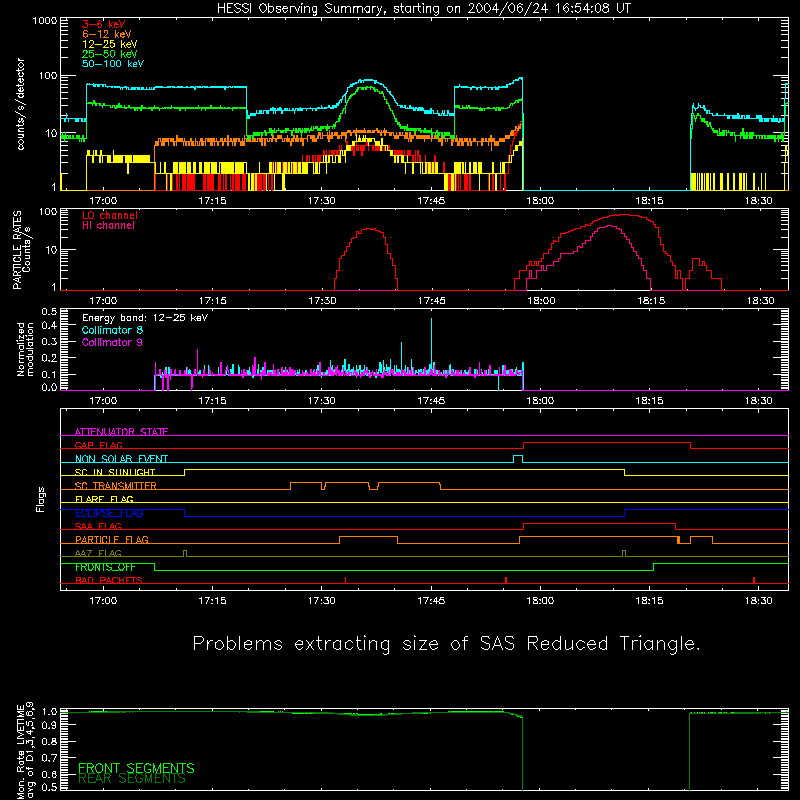Click the GAP FLAG label

click(x=98, y=445)
